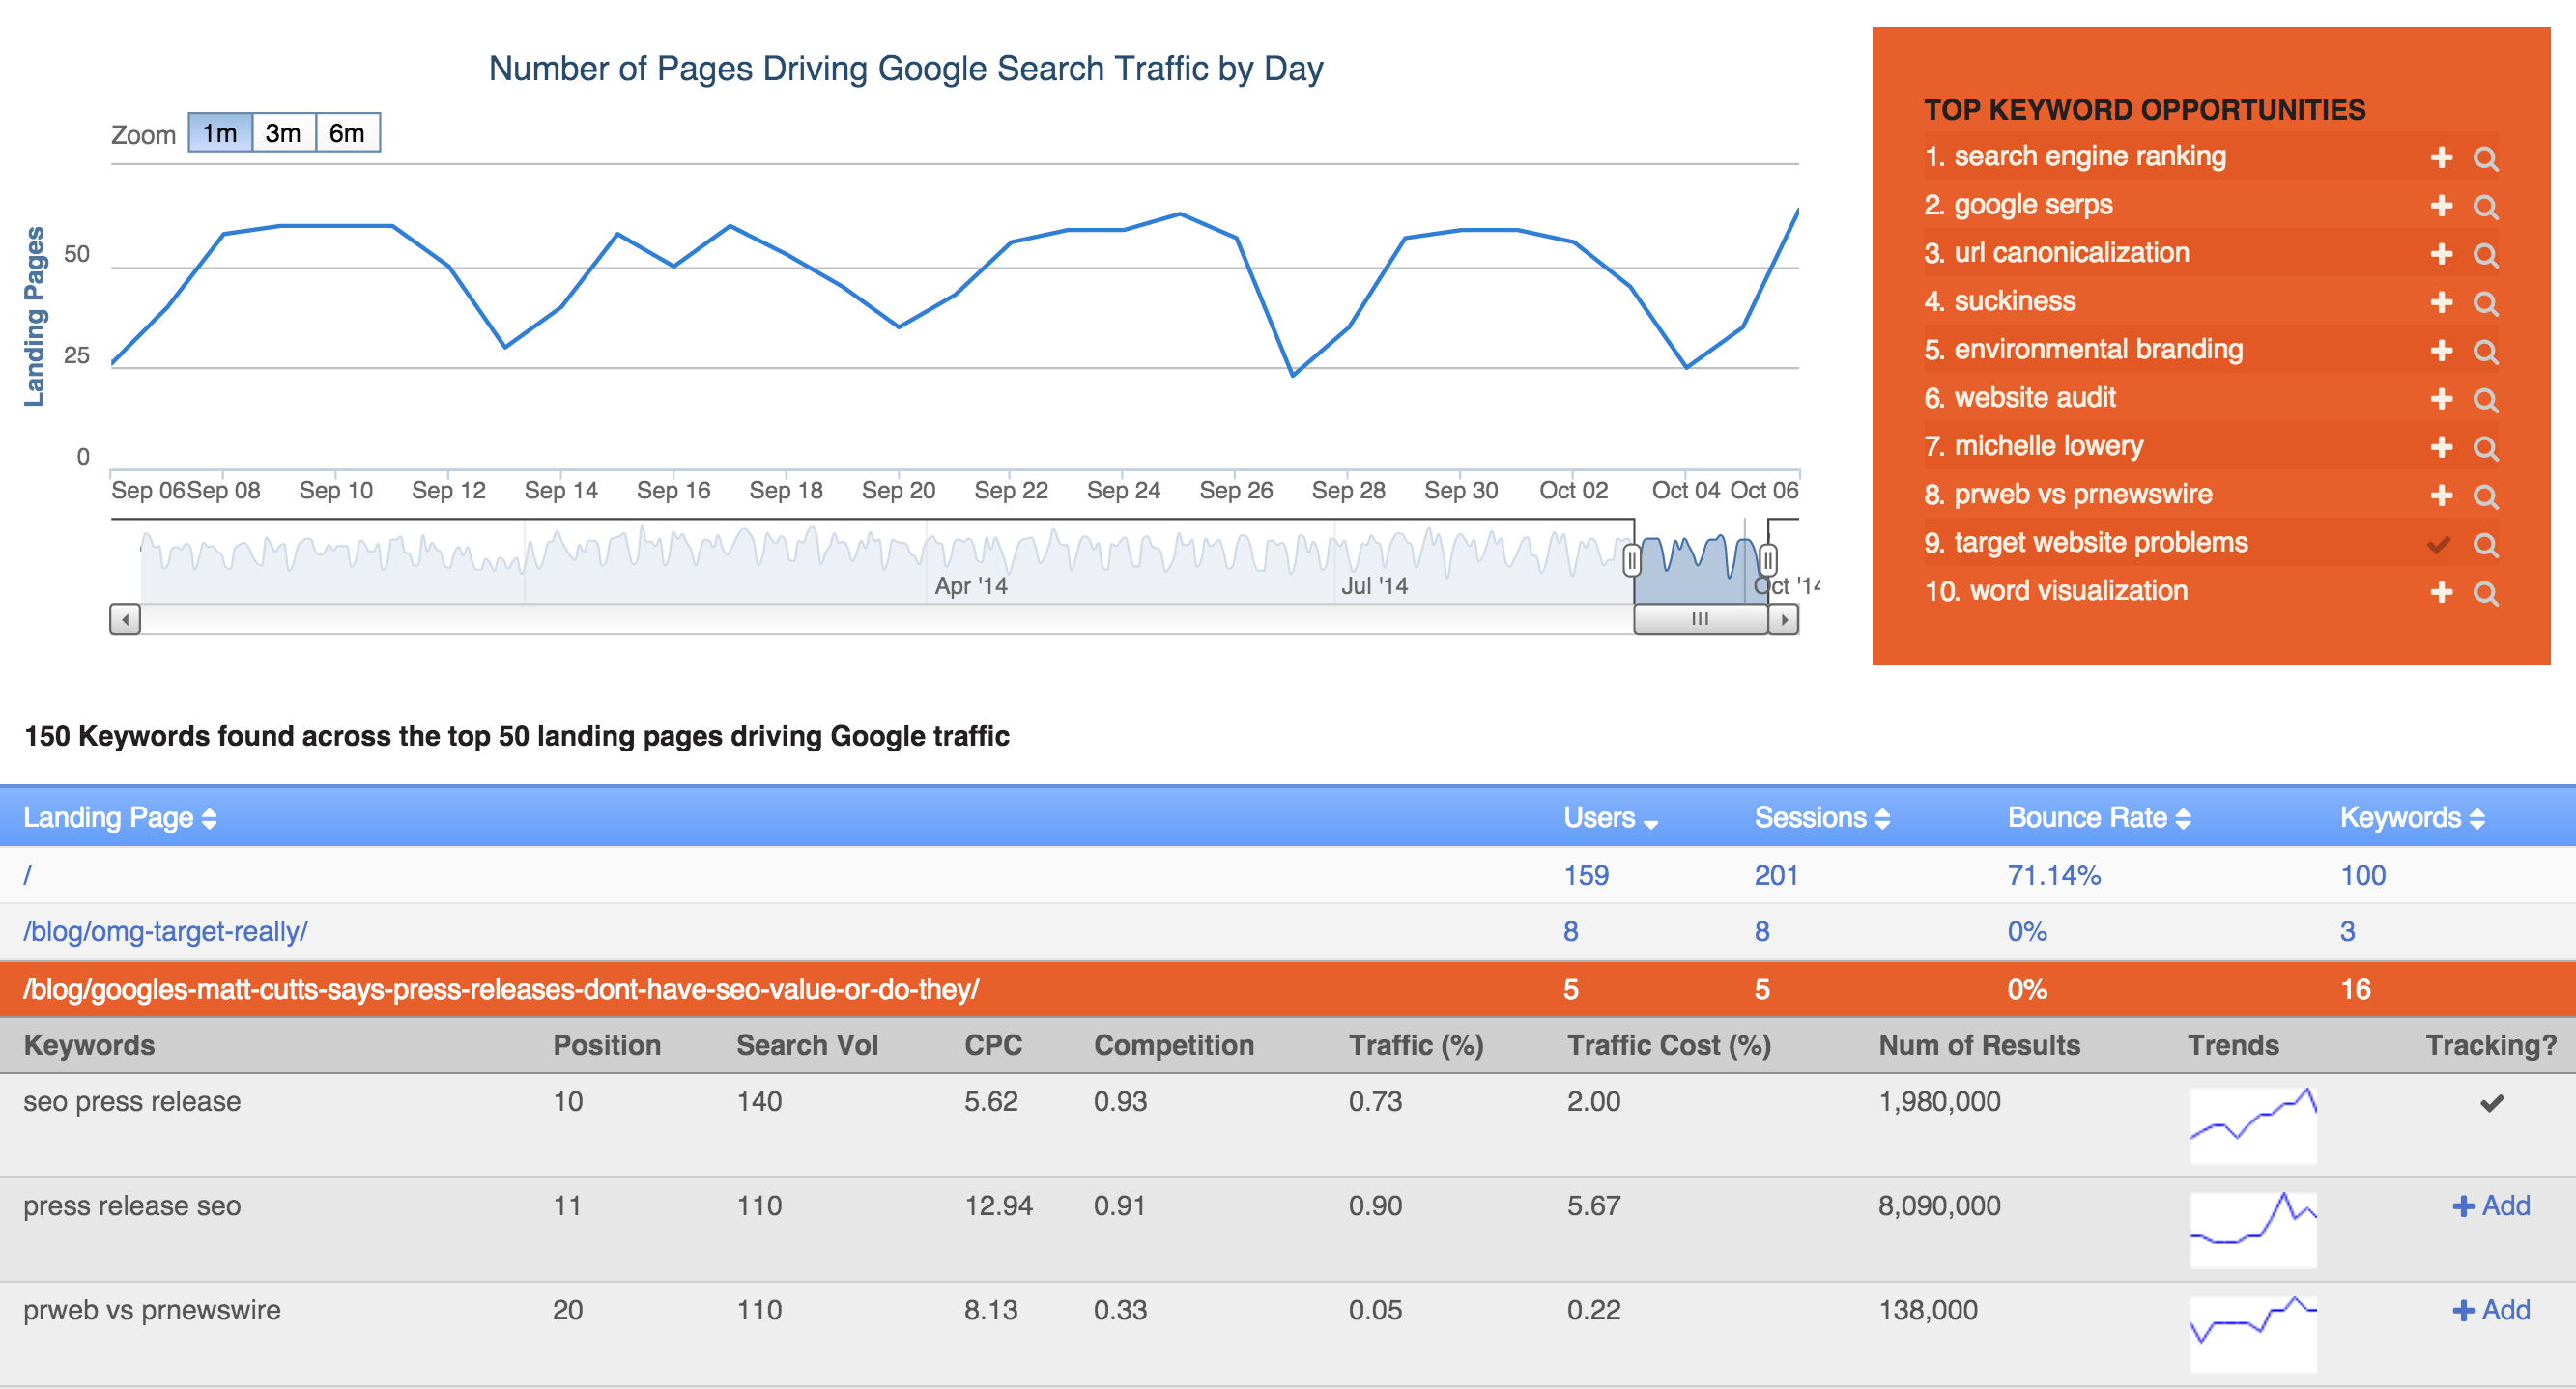Click the 71.14% bounce rate value
Screen dimensions: 2576x1389
(x=2054, y=875)
